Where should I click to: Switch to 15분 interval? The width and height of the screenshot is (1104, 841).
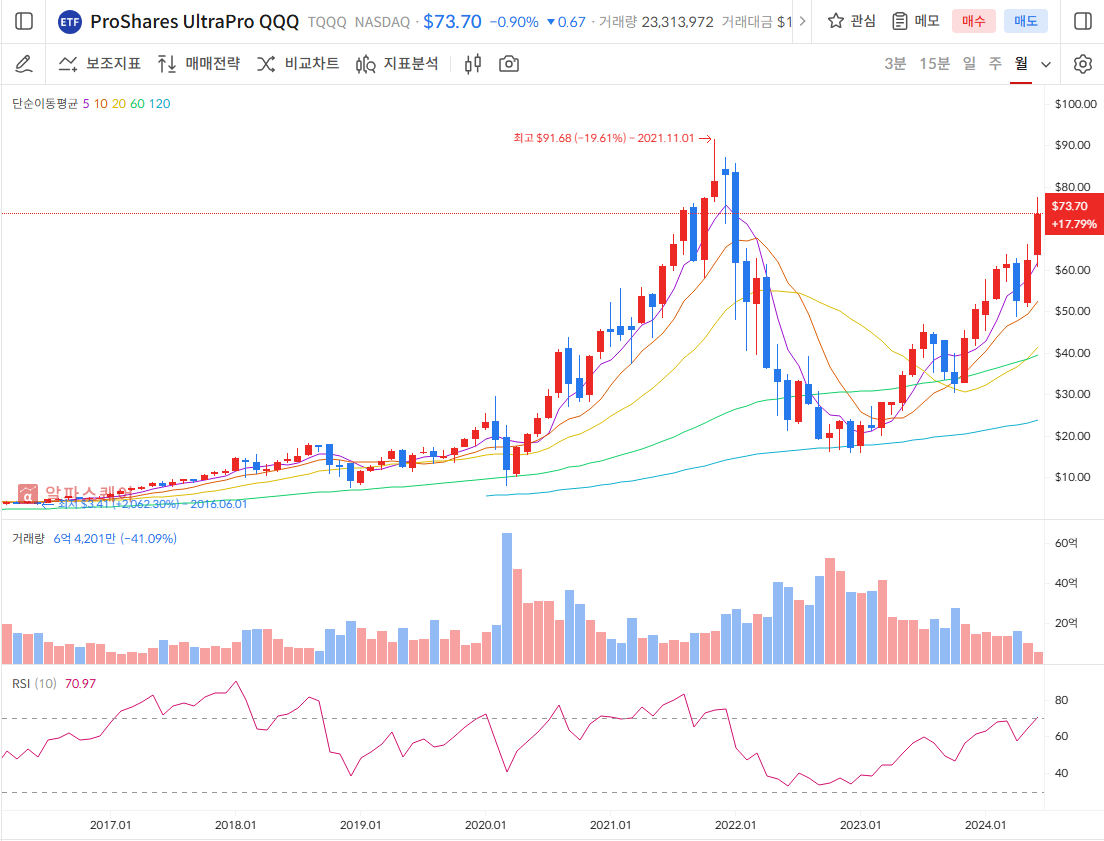click(x=934, y=64)
